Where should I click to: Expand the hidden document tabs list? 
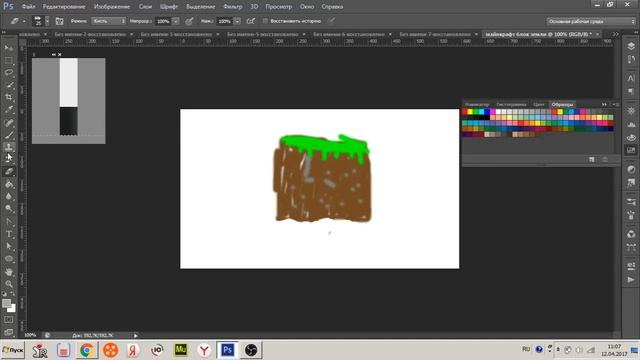(x=616, y=34)
